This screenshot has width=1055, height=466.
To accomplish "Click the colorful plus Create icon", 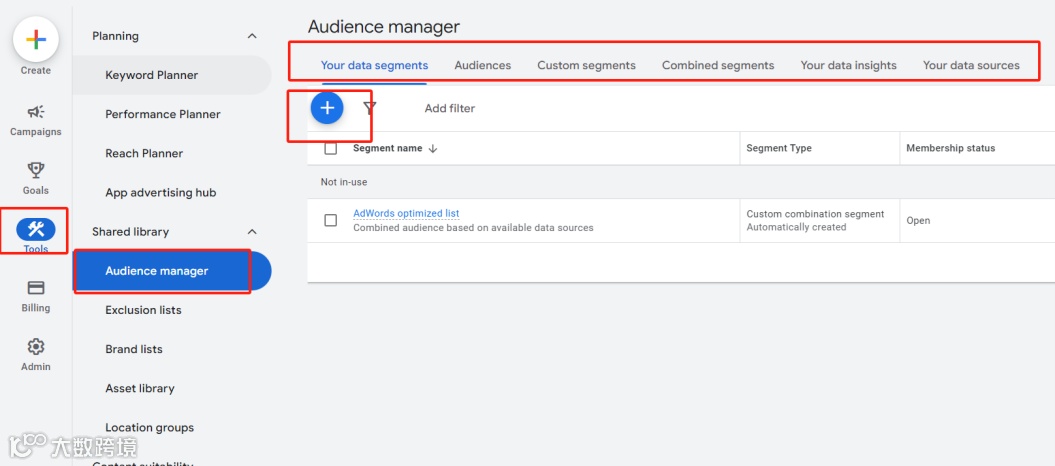I will (36, 40).
